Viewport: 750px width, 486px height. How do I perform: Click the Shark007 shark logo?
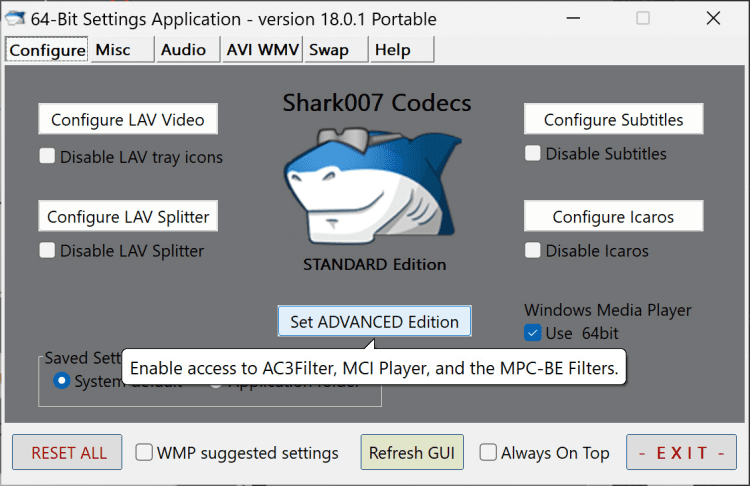click(374, 186)
